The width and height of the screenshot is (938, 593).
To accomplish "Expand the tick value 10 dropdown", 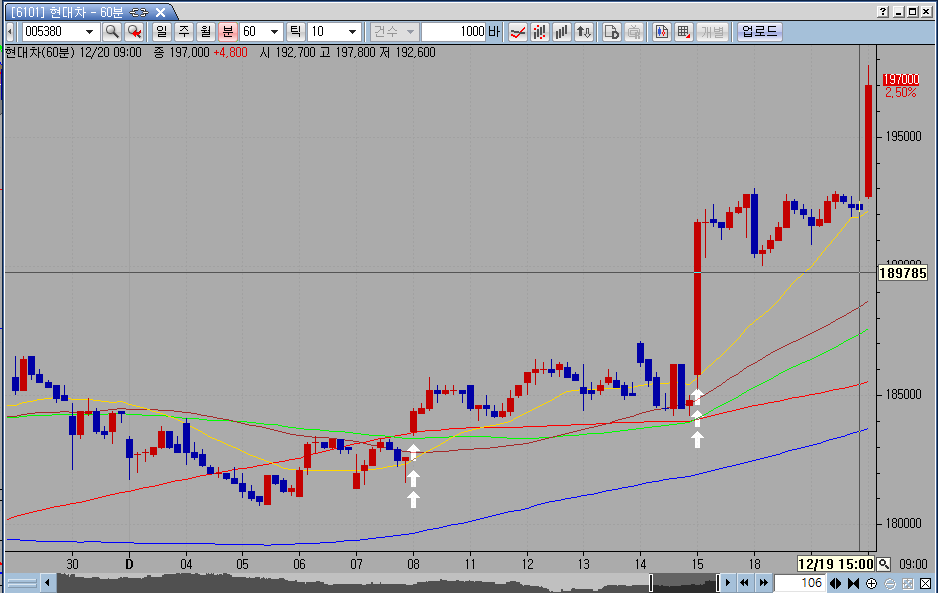I will point(352,31).
